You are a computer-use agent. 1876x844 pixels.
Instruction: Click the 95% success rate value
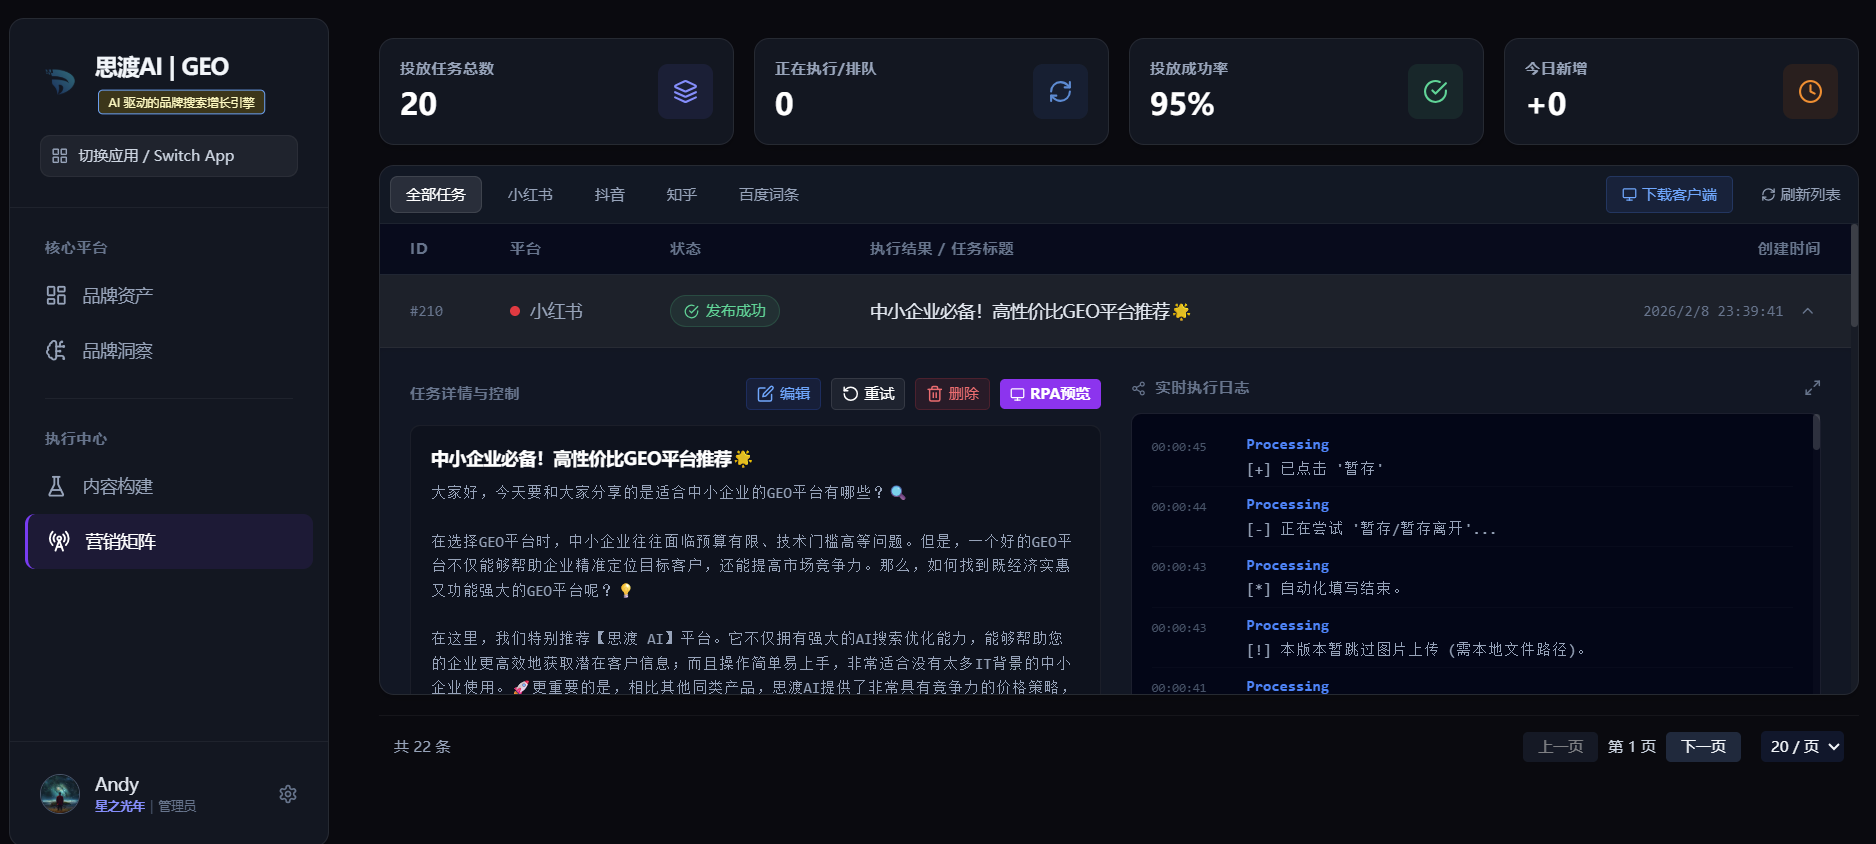[1182, 104]
